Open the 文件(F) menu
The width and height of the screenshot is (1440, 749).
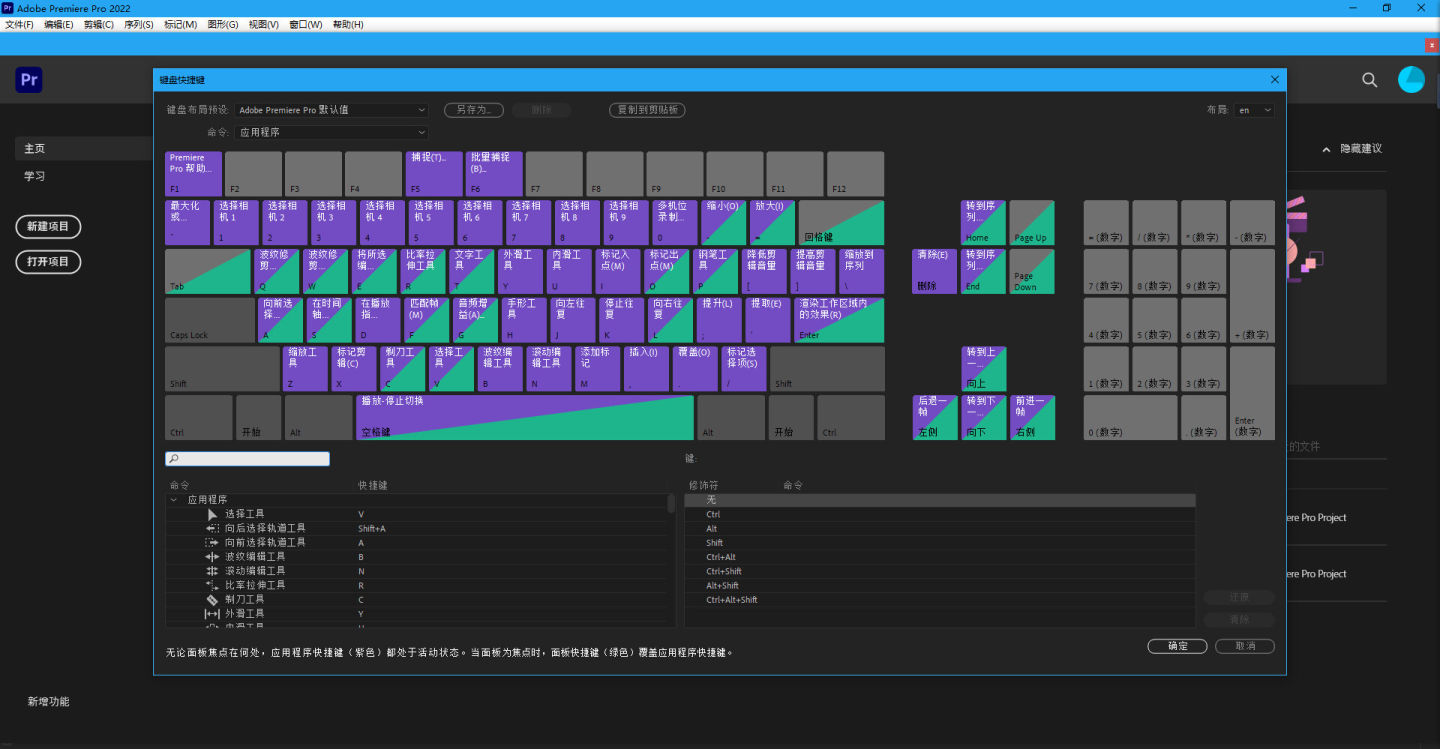[x=20, y=24]
